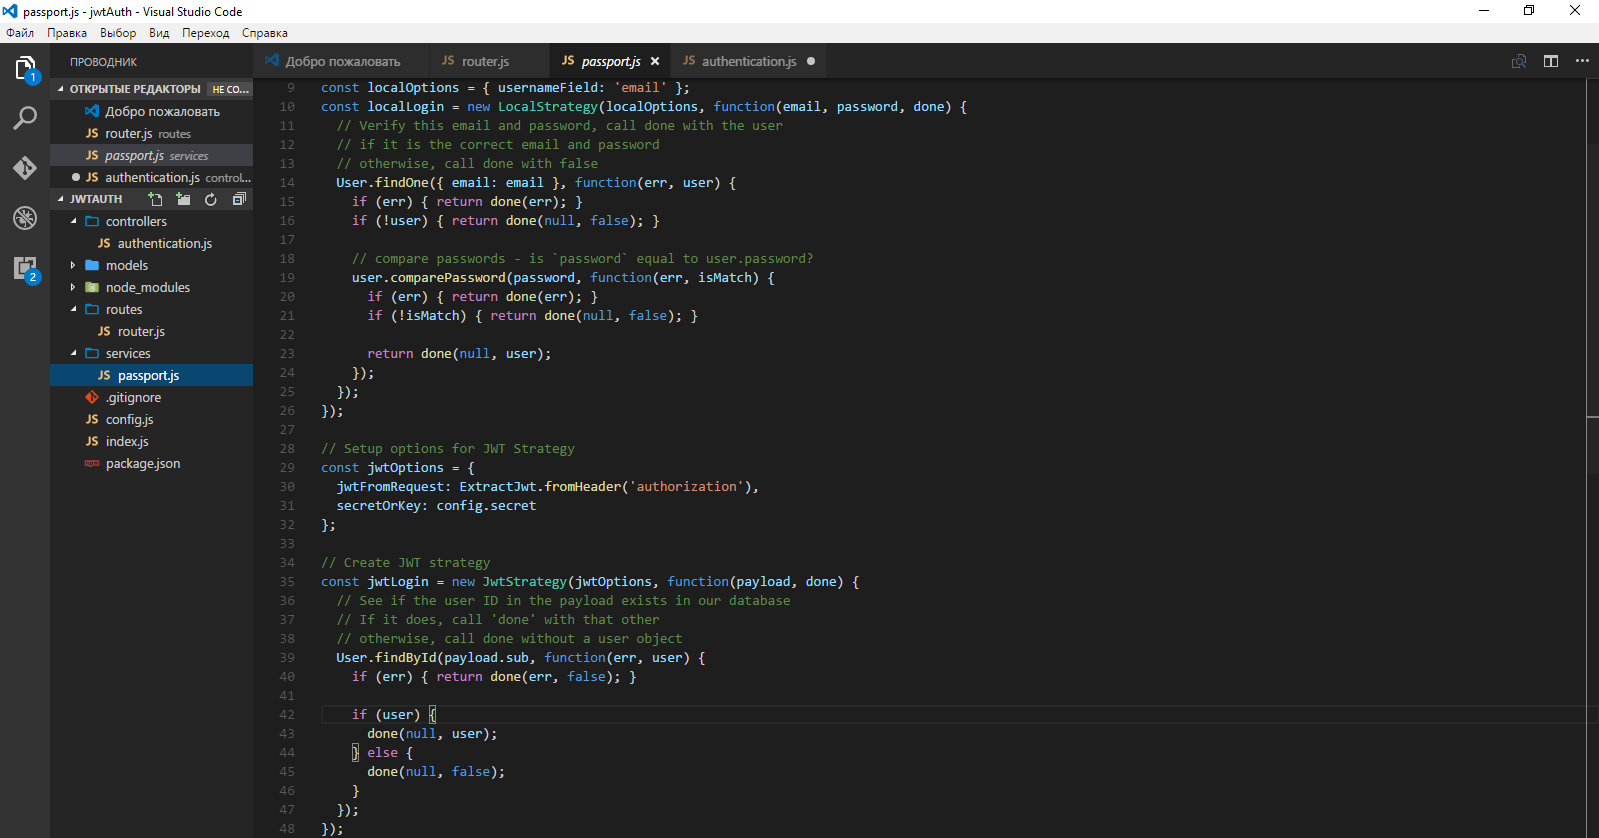Collapse the JWTAUTH project section

[x=61, y=199]
